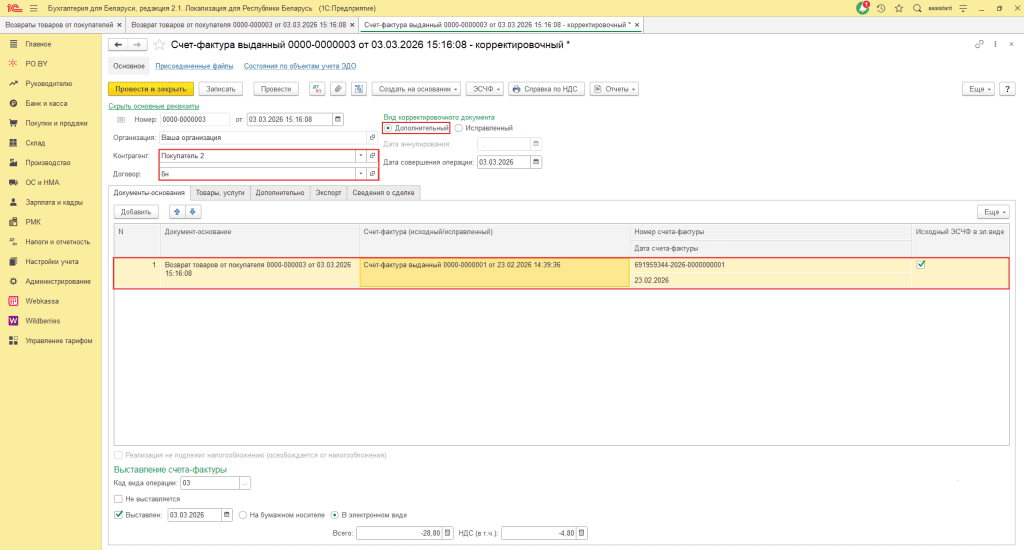Click the Провести и закрыть button

(x=150, y=89)
